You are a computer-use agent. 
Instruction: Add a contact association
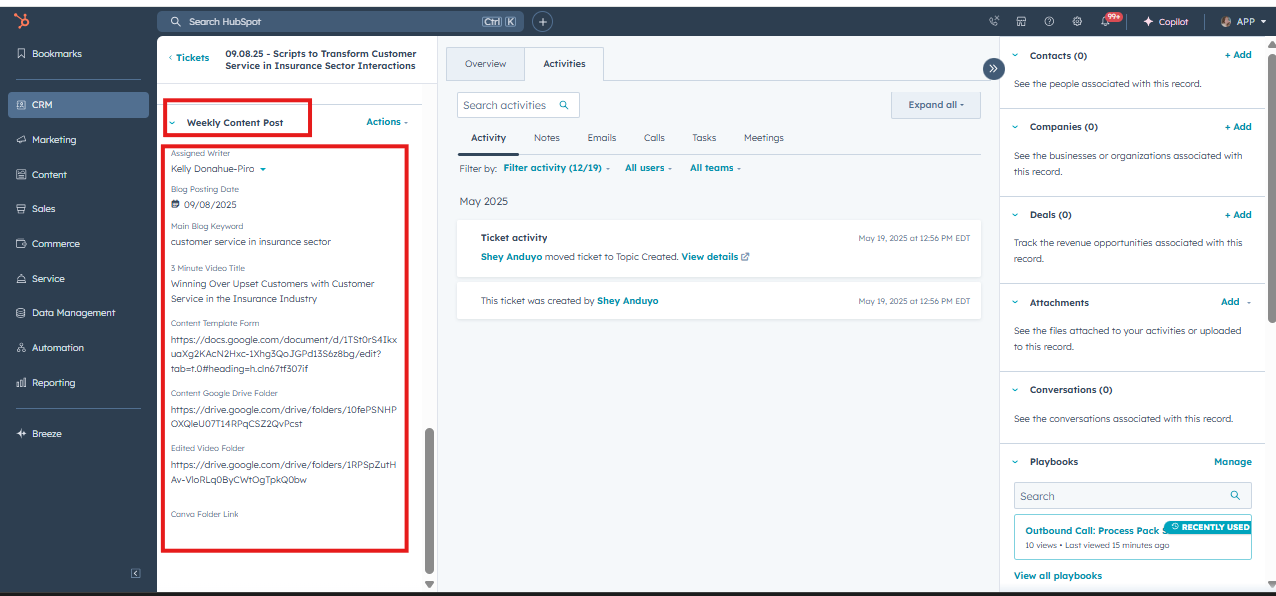(1238, 56)
